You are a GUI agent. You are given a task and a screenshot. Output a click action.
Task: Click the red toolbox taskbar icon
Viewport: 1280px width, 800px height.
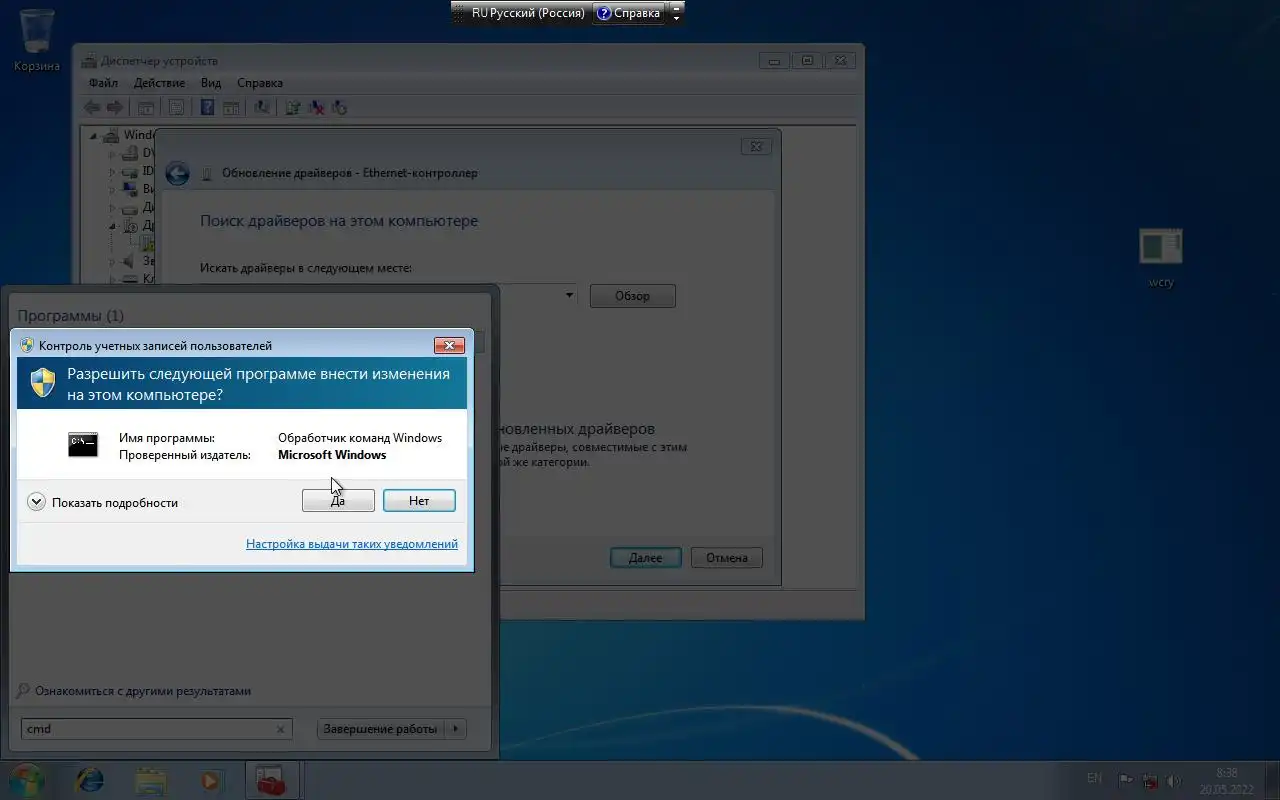click(x=272, y=780)
